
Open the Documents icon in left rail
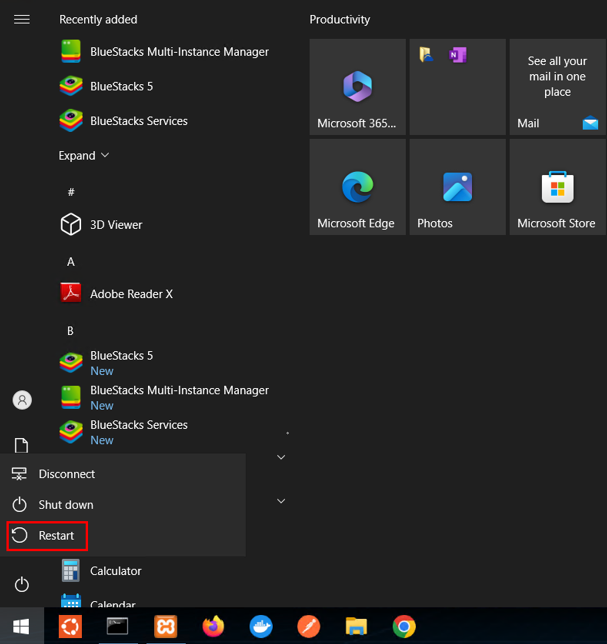coord(22,445)
